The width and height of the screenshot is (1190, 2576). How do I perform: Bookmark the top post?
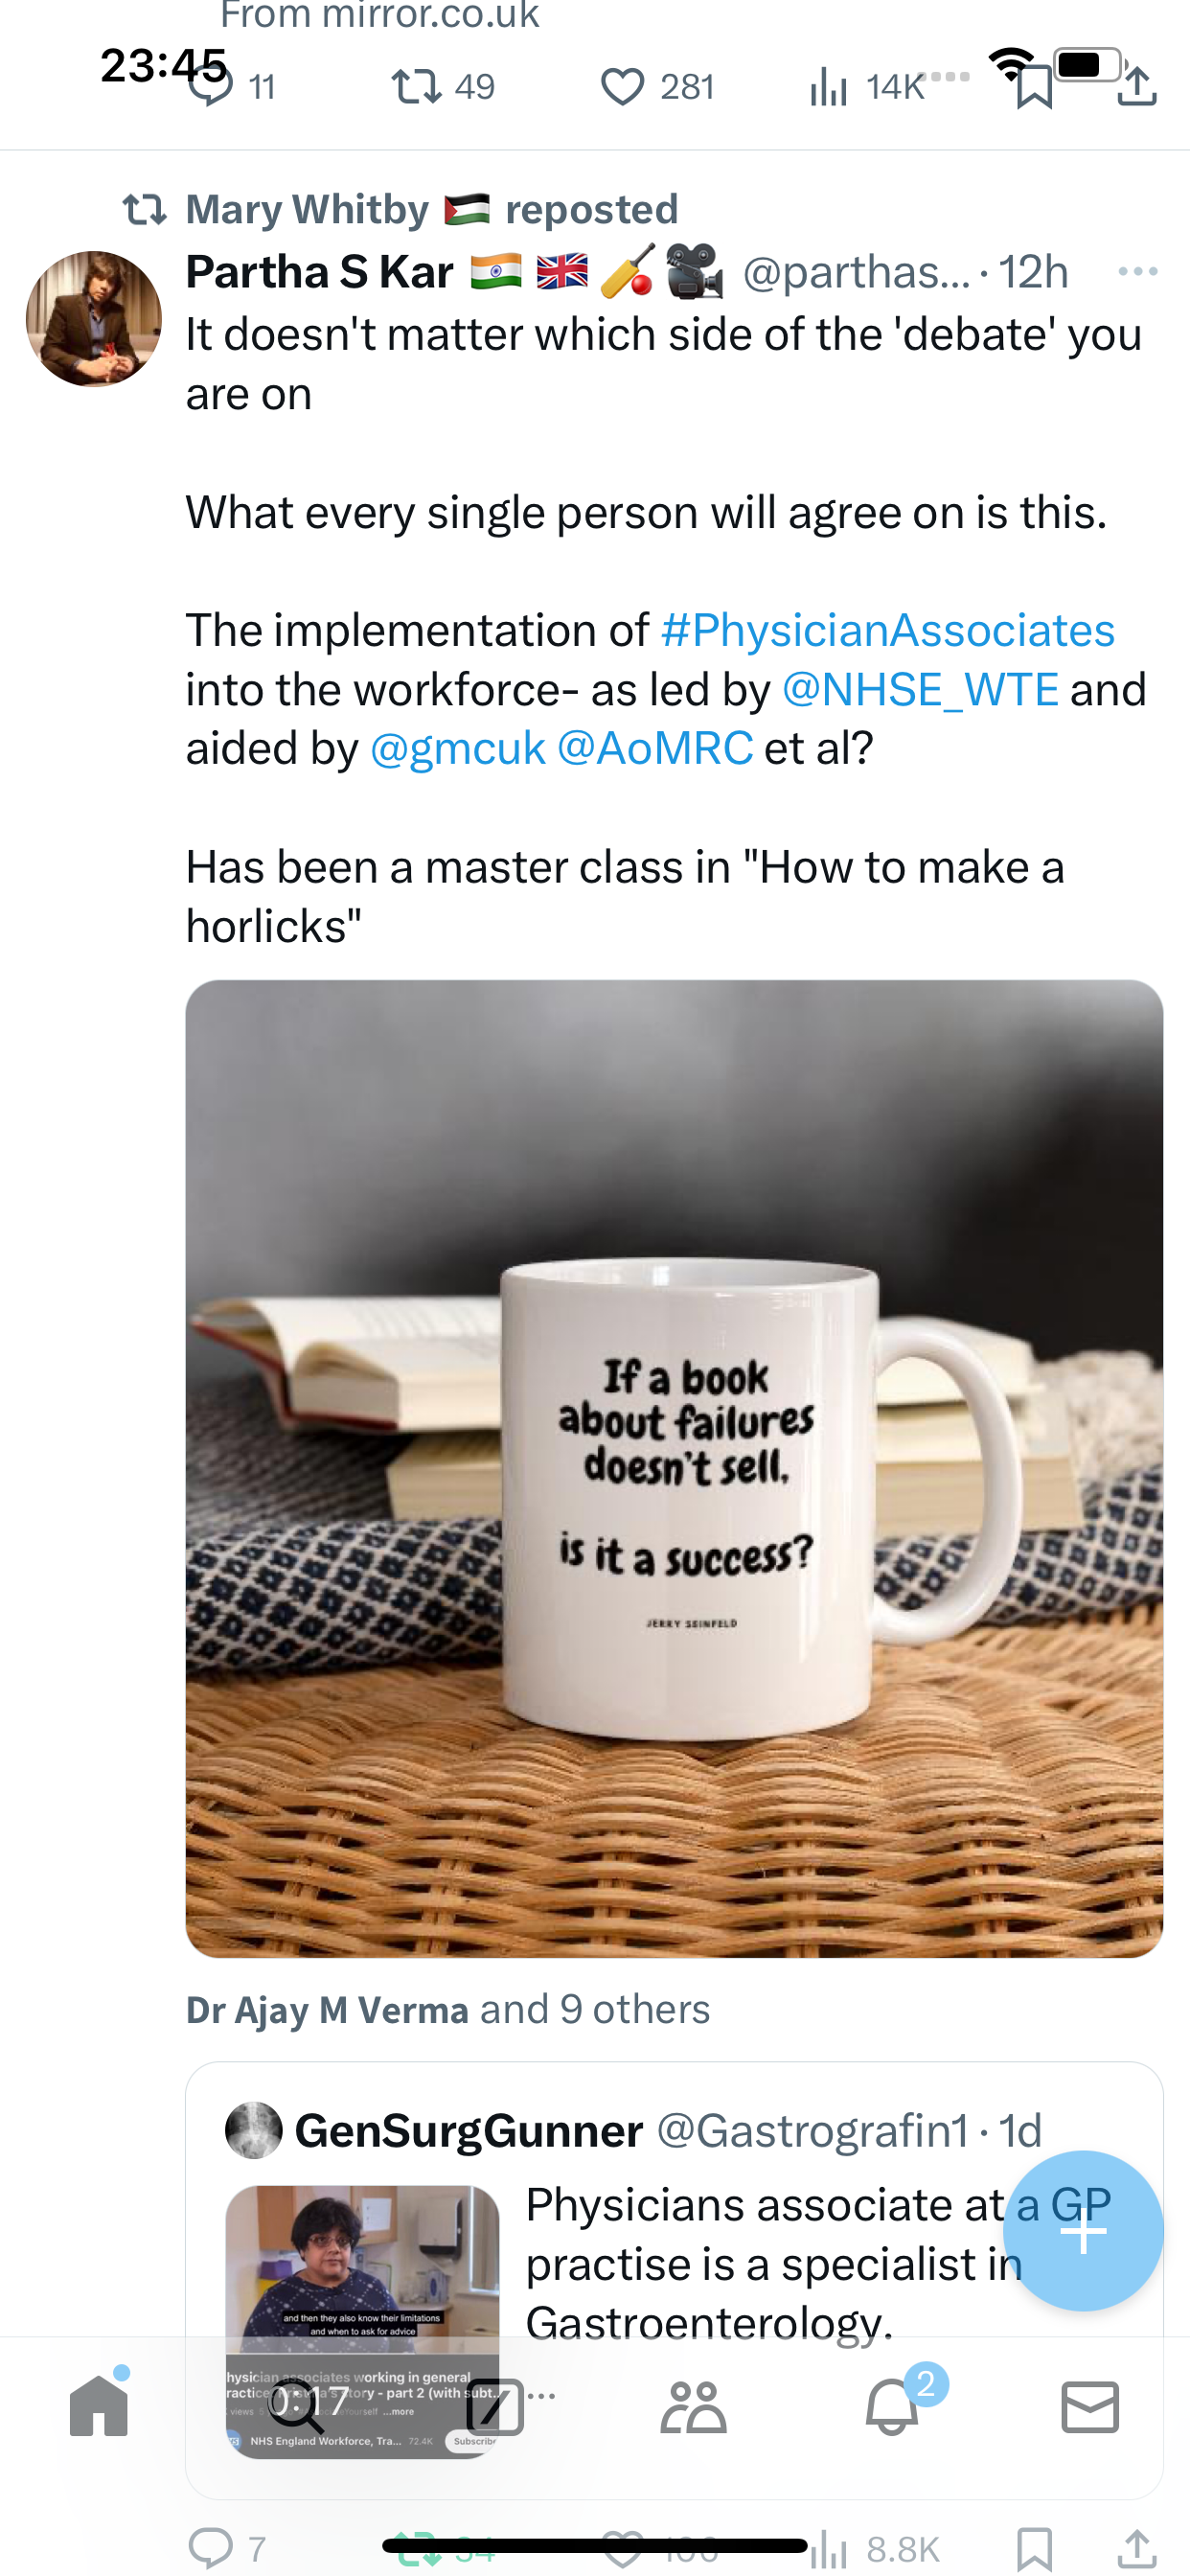point(1034,88)
